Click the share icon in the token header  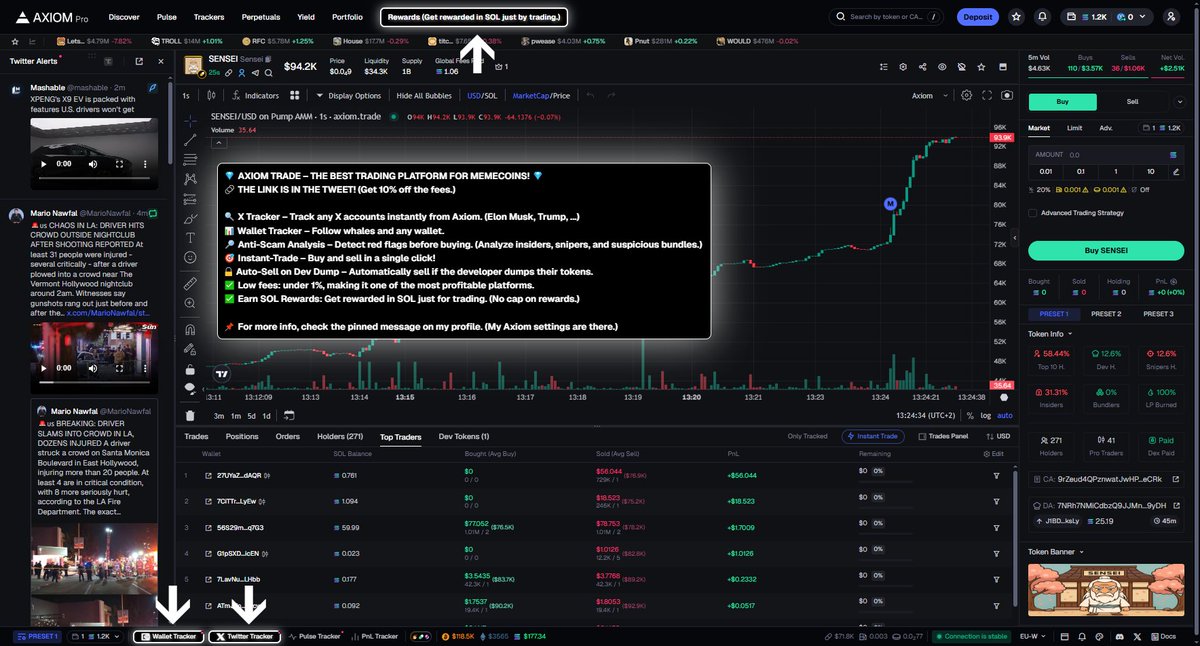point(922,67)
